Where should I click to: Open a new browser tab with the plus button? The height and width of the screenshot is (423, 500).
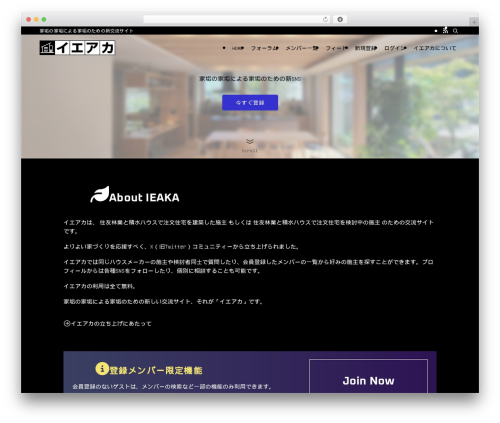(474, 22)
